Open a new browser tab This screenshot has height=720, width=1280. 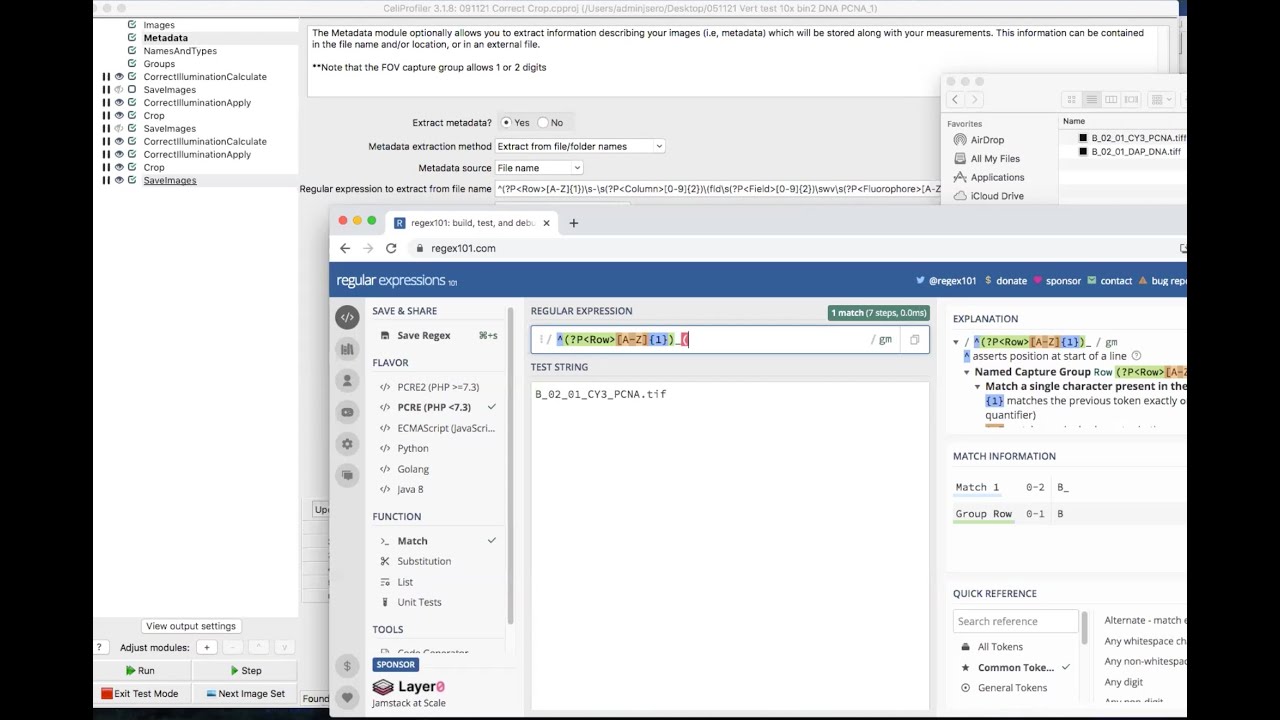pyautogui.click(x=573, y=222)
